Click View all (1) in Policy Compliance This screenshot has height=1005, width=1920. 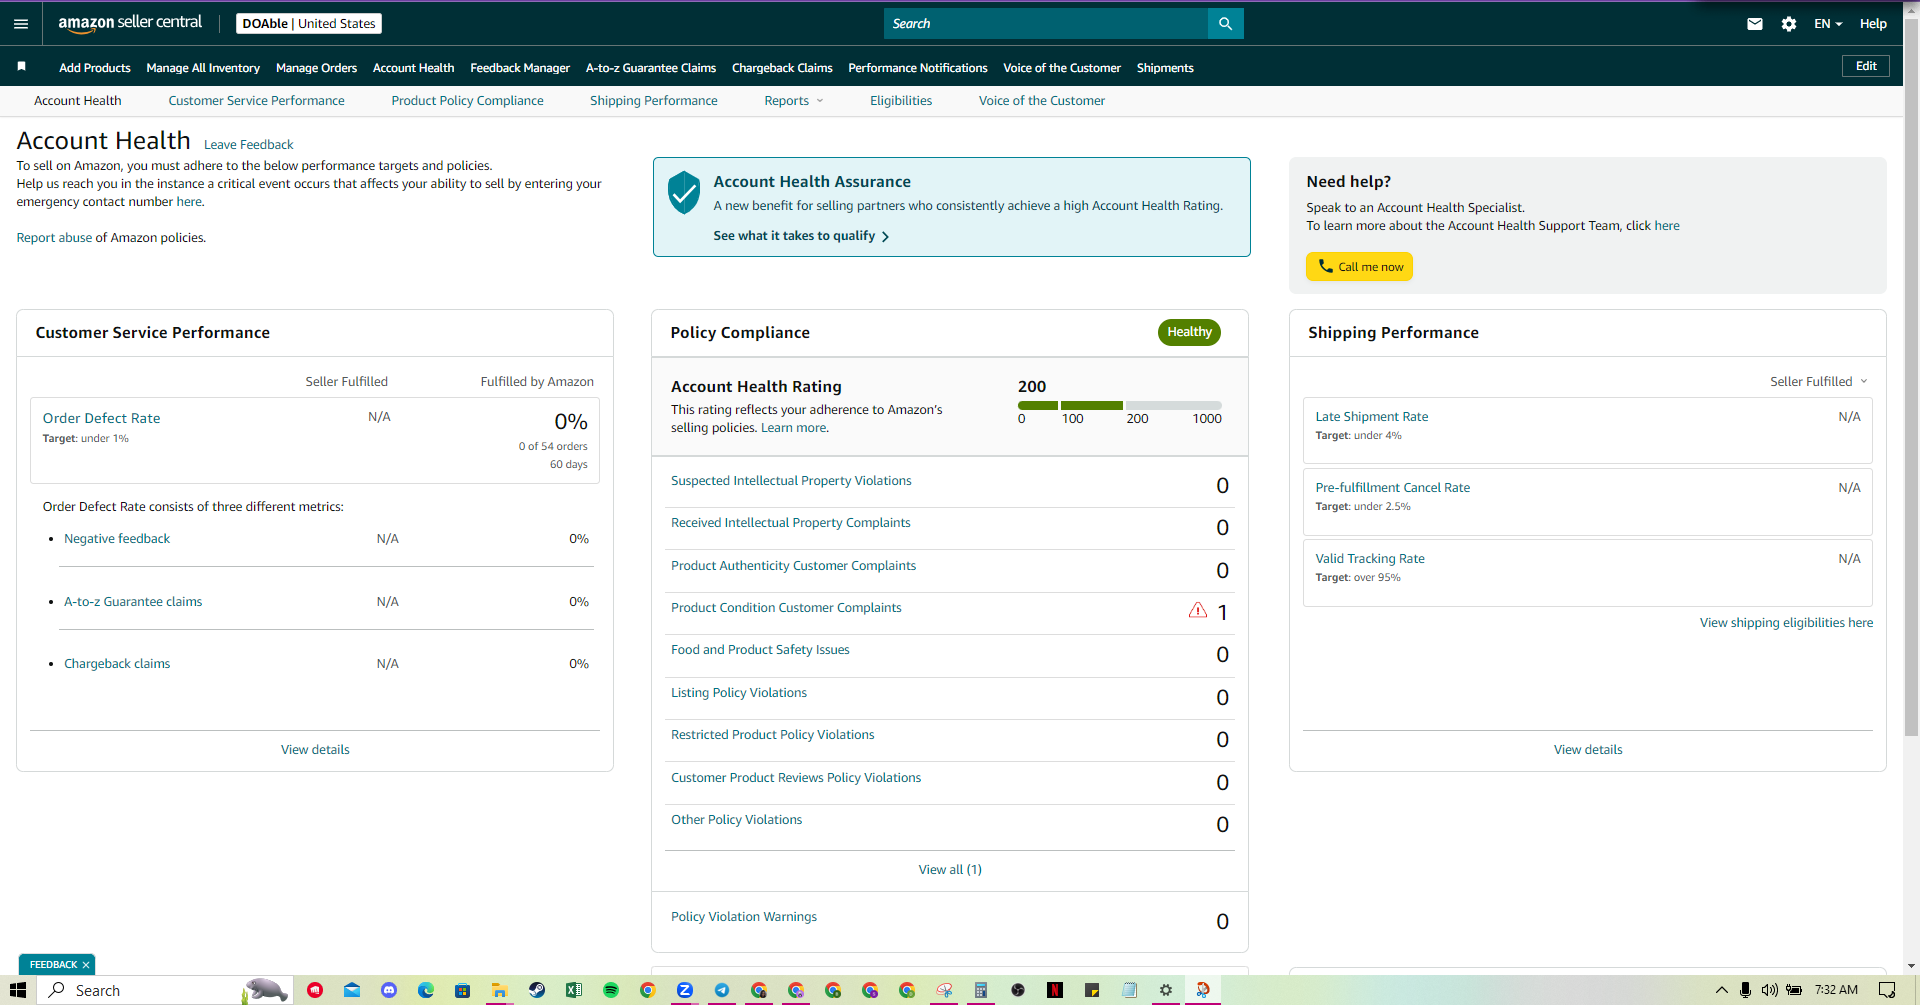coord(950,870)
